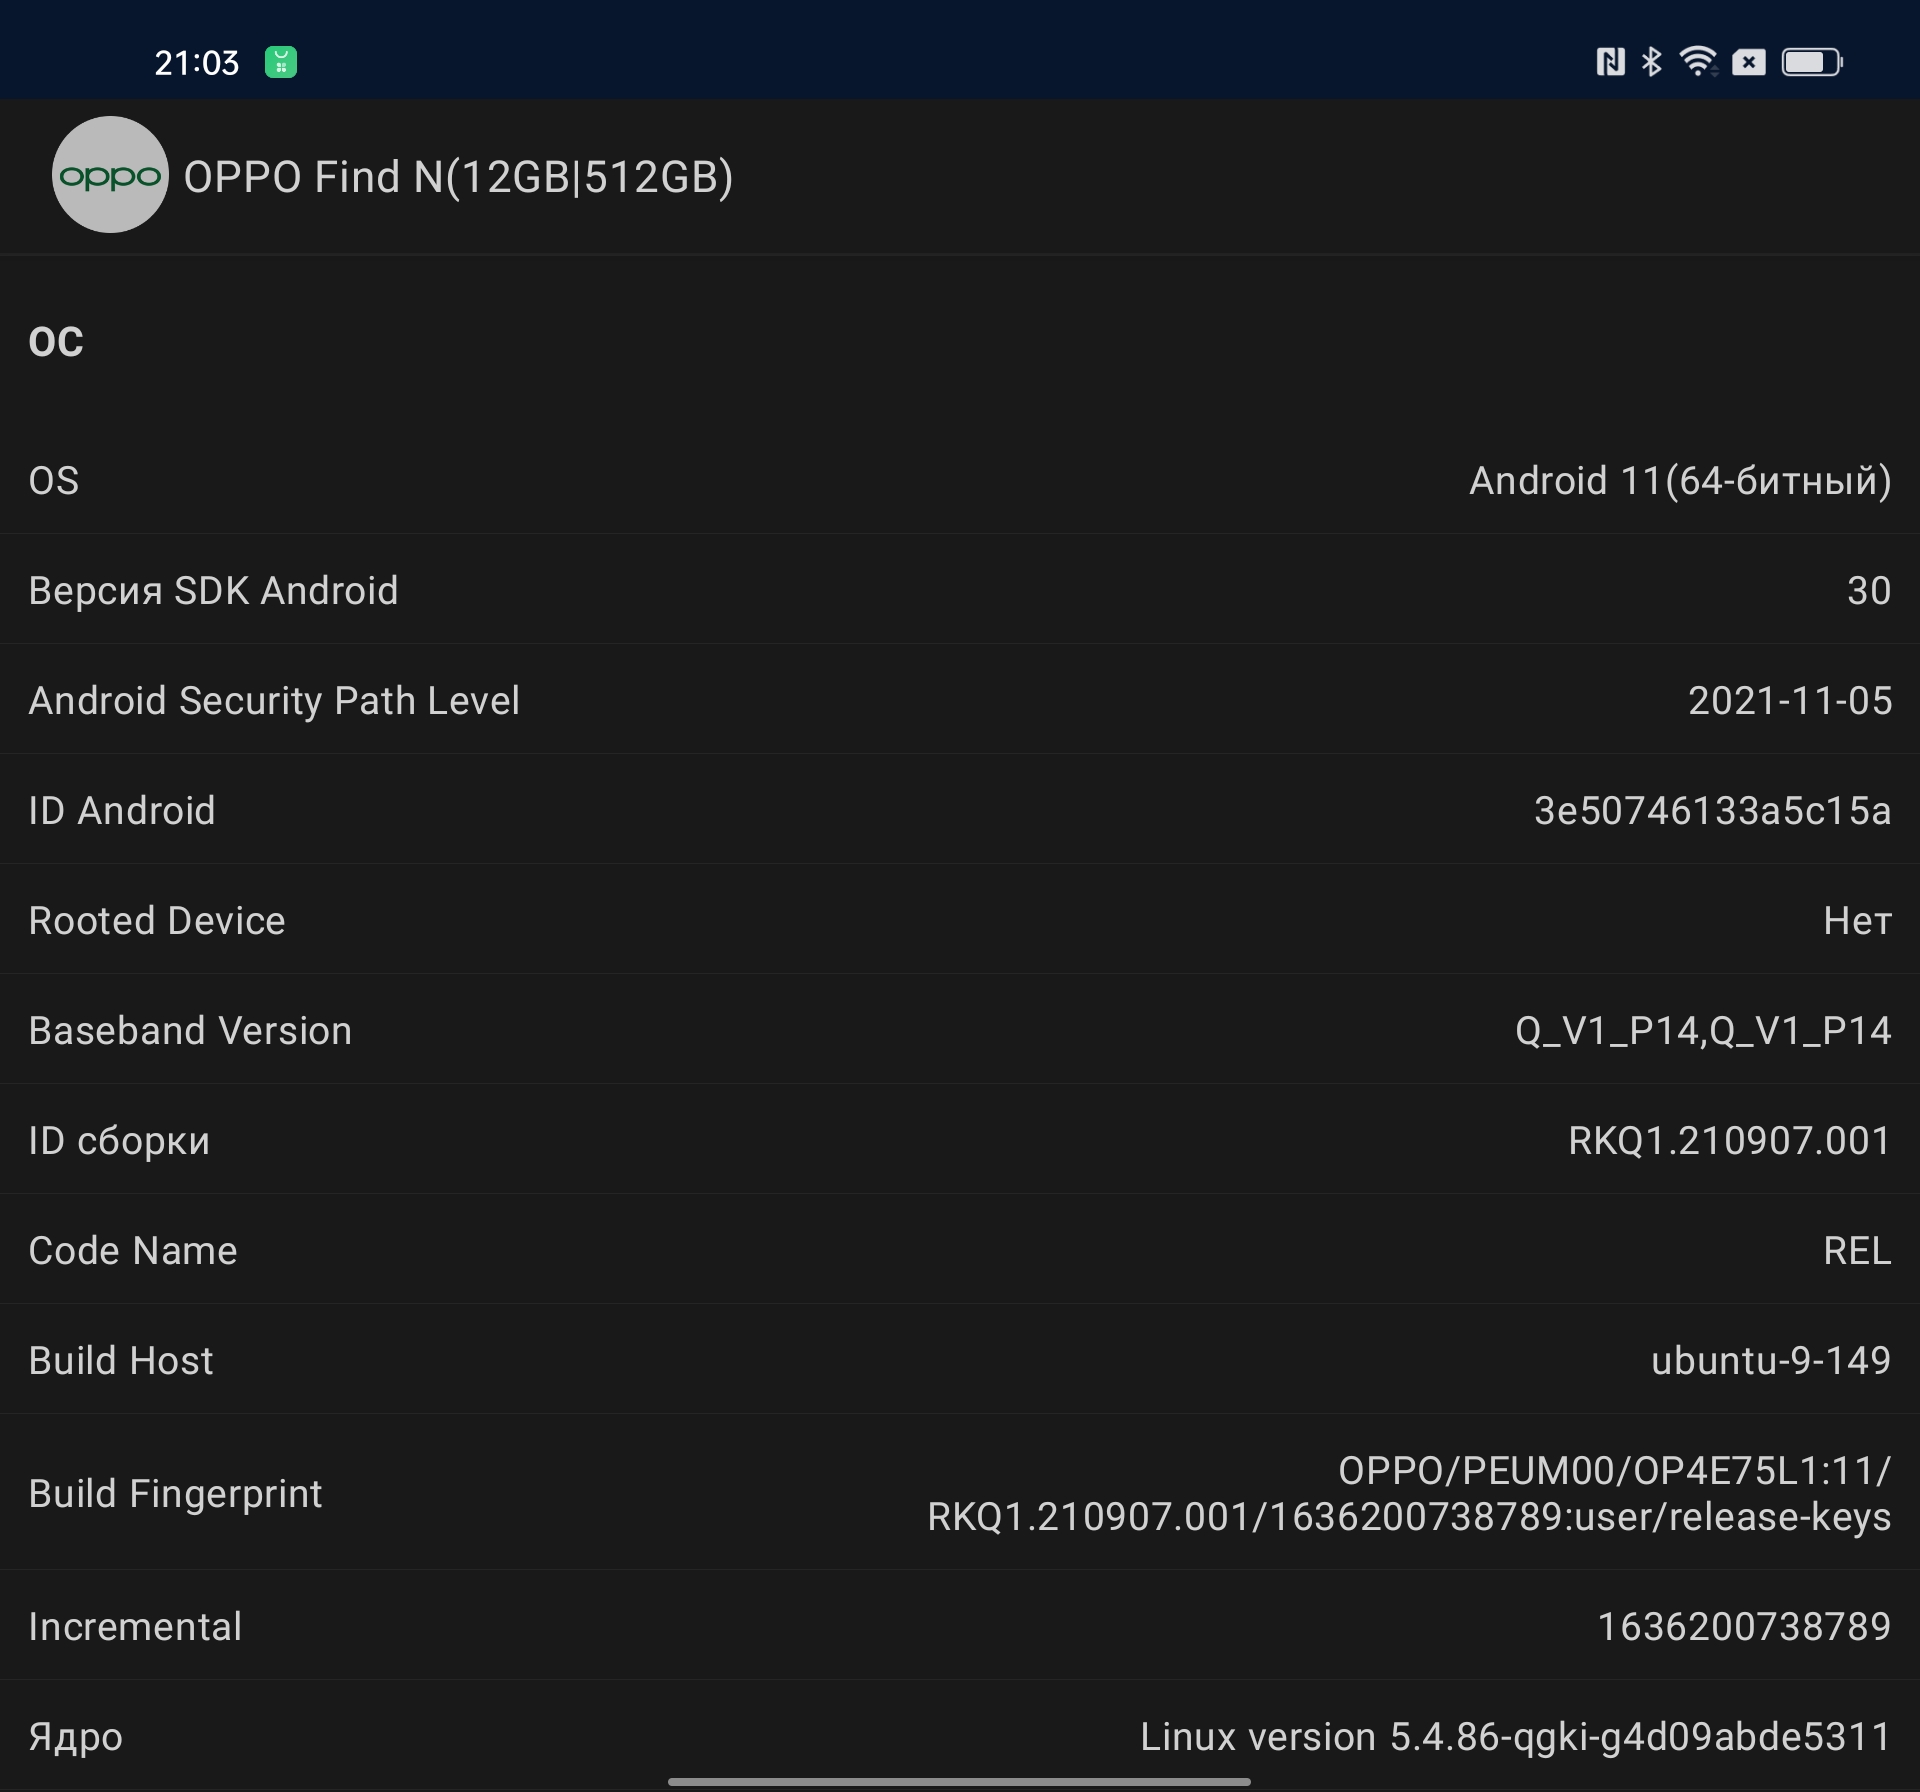Select the Ядро Linux version row
This screenshot has height=1792, width=1920.
[x=960, y=1737]
